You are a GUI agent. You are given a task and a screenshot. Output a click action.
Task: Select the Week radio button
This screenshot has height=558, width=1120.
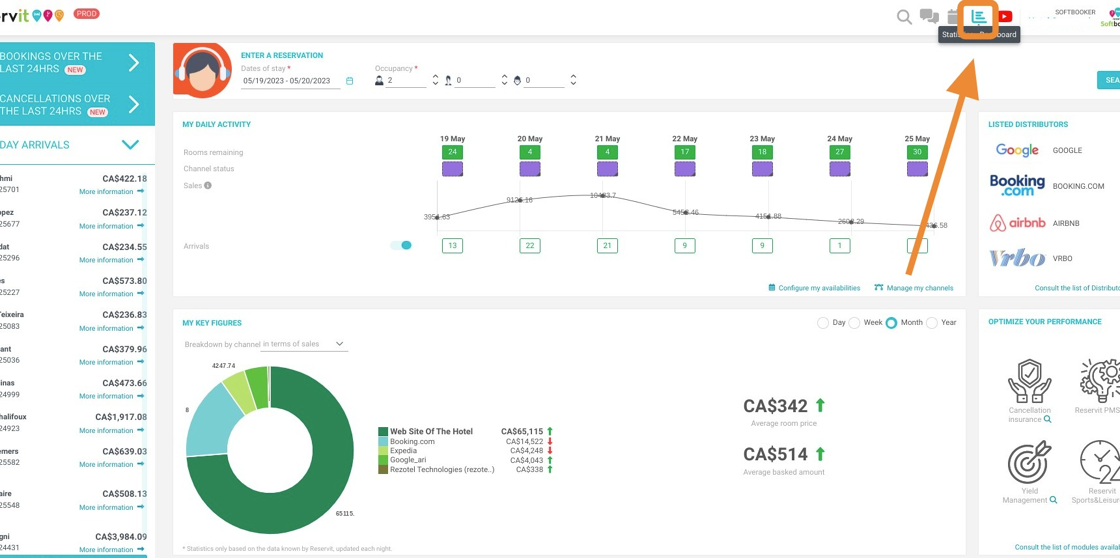click(x=855, y=323)
